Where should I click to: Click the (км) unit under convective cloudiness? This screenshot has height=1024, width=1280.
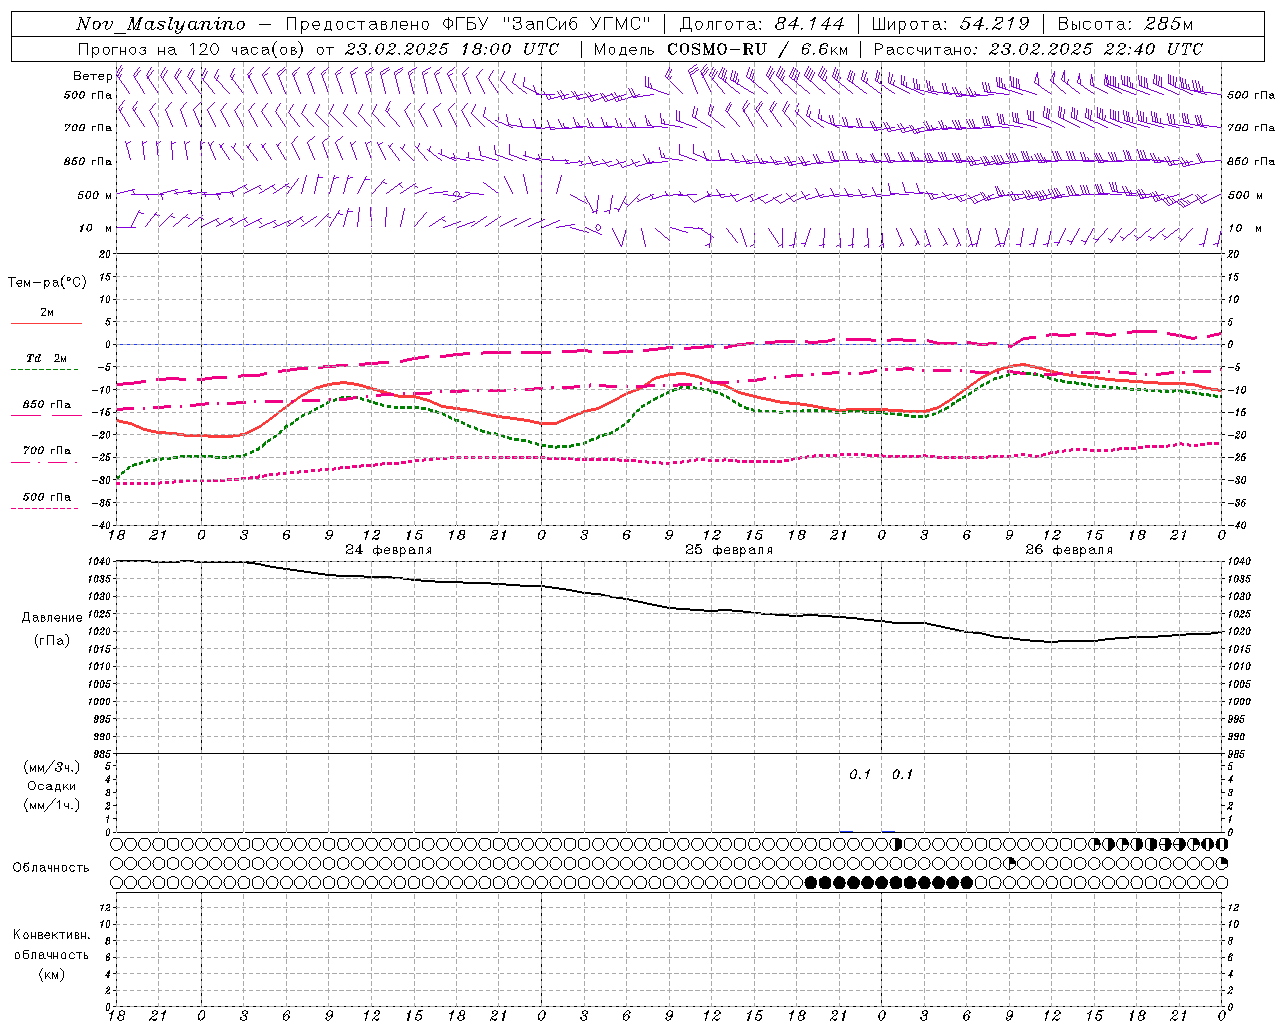pos(52,974)
